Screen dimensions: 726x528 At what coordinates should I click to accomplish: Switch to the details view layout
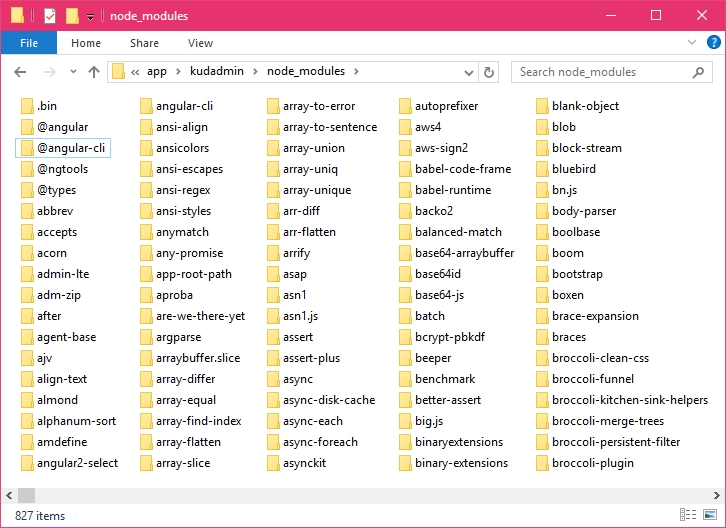(x=688, y=515)
